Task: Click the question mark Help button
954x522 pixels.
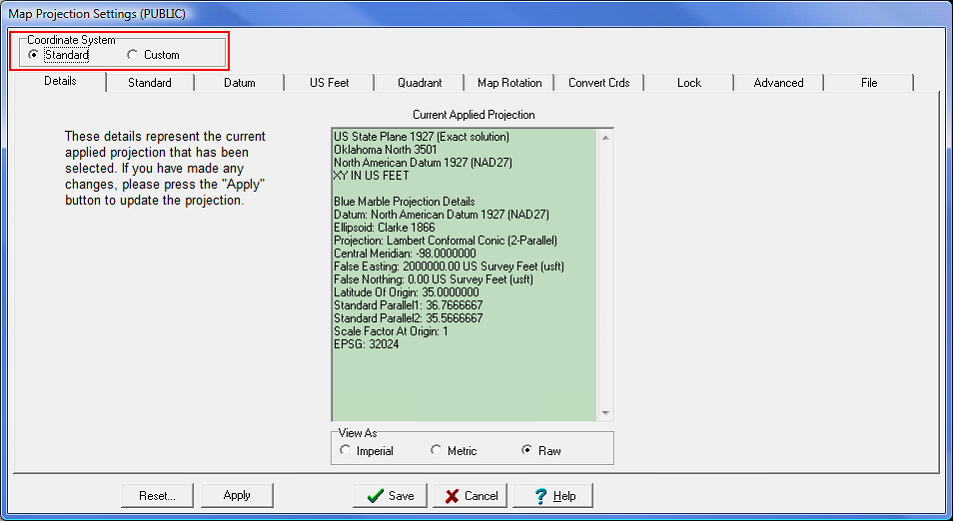Action: pos(553,496)
